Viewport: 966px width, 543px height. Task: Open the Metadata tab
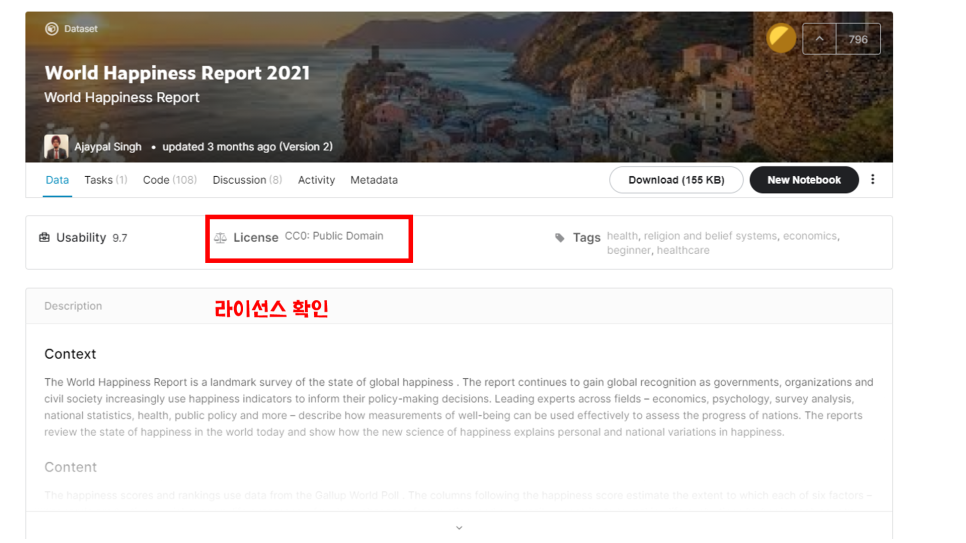point(374,180)
